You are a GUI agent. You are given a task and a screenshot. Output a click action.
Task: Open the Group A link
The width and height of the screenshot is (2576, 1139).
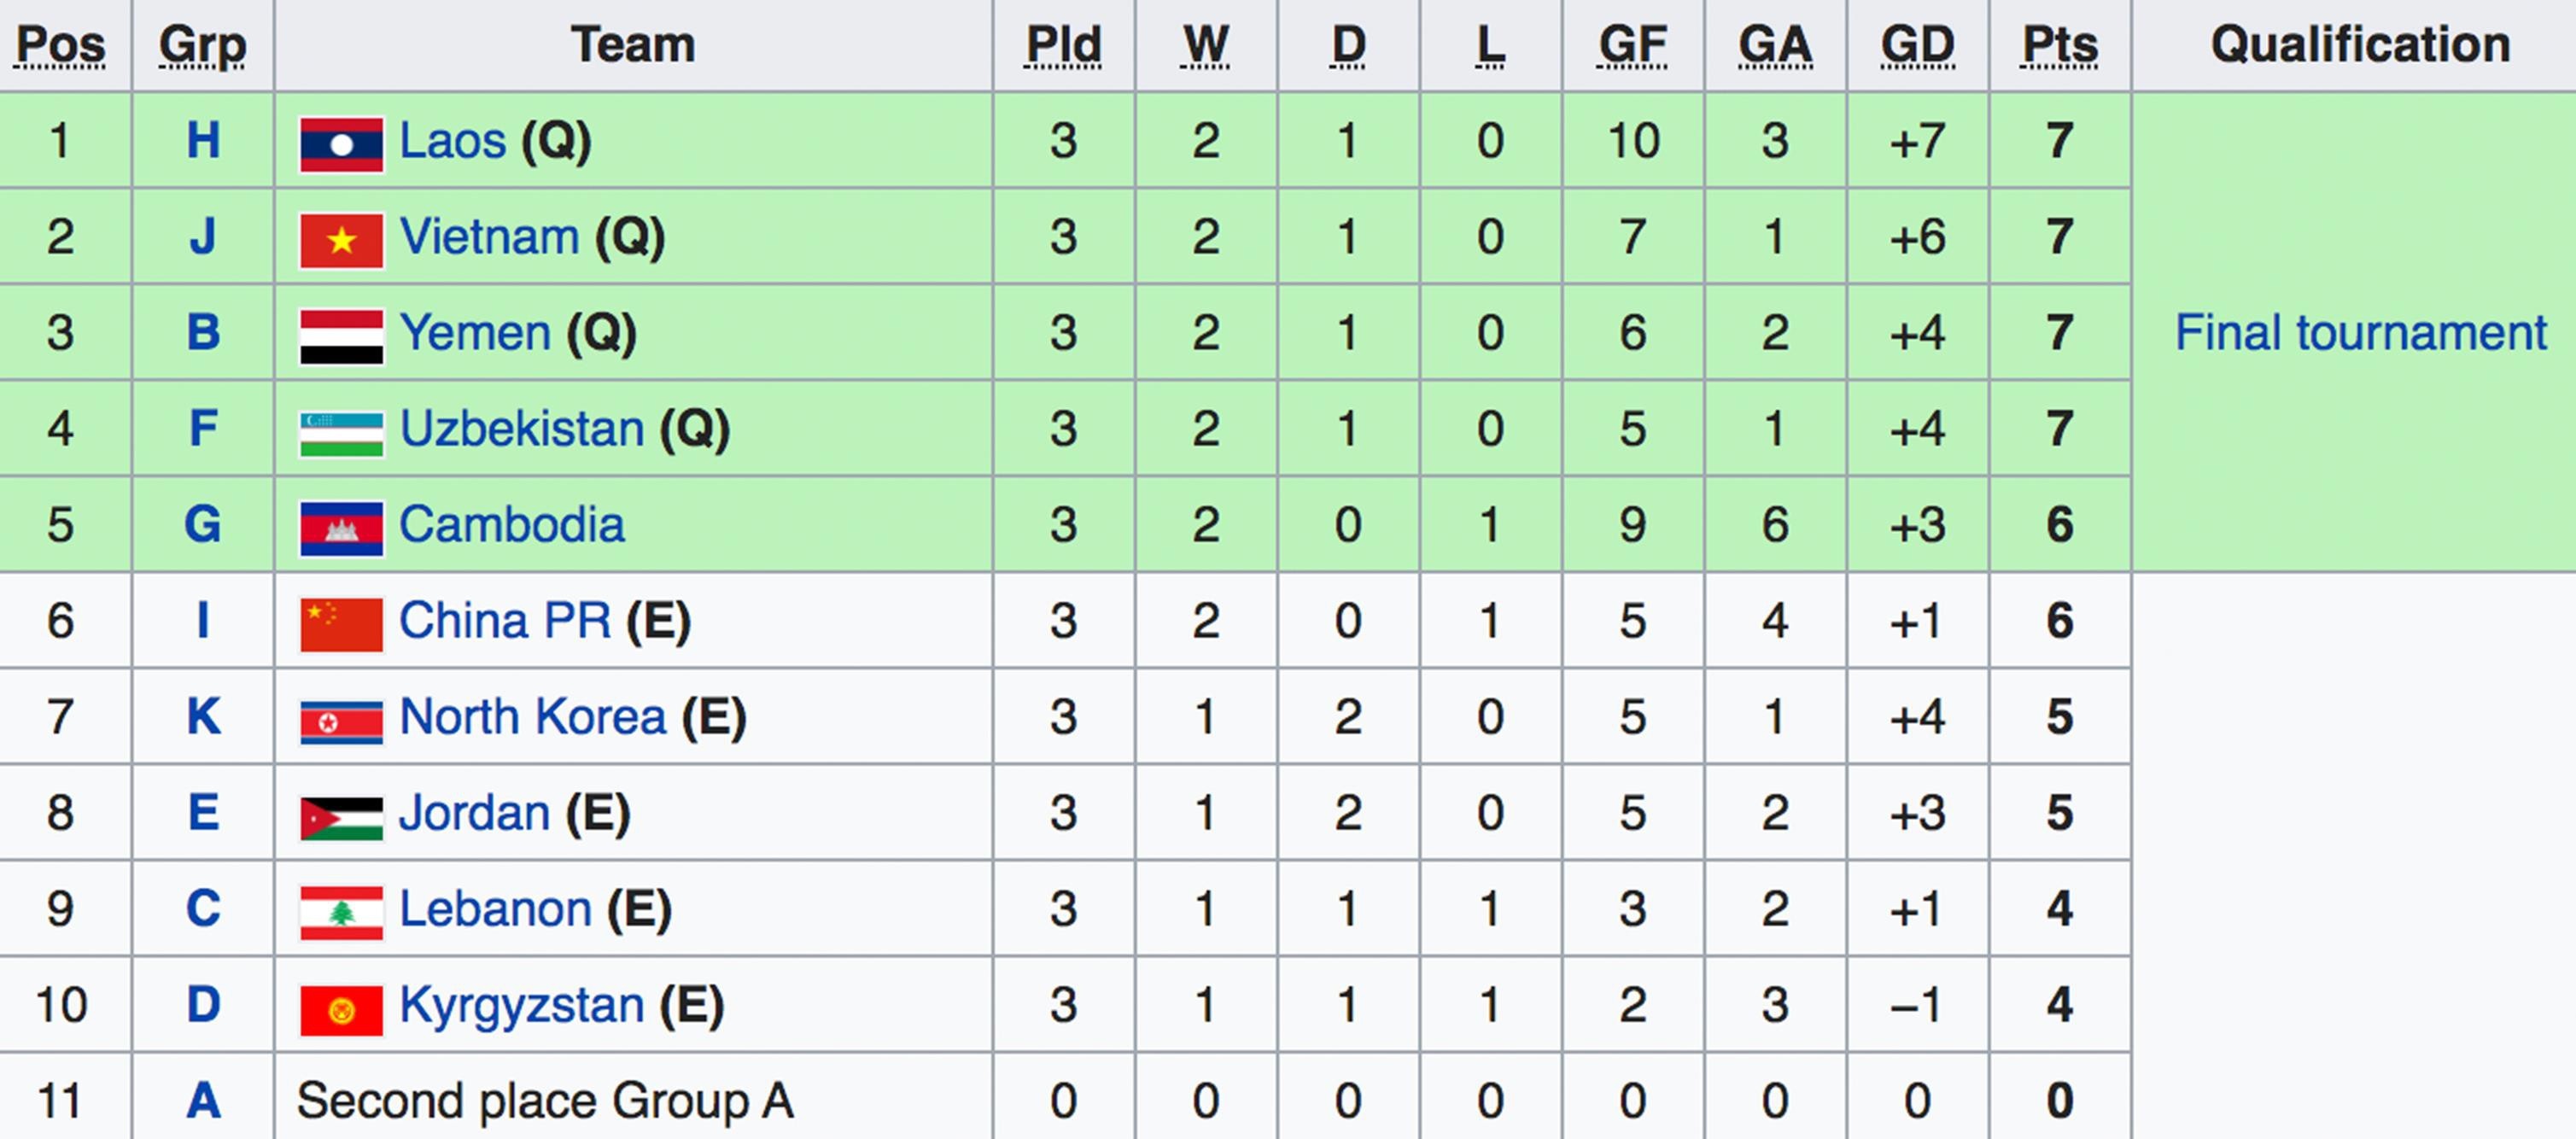(203, 1101)
